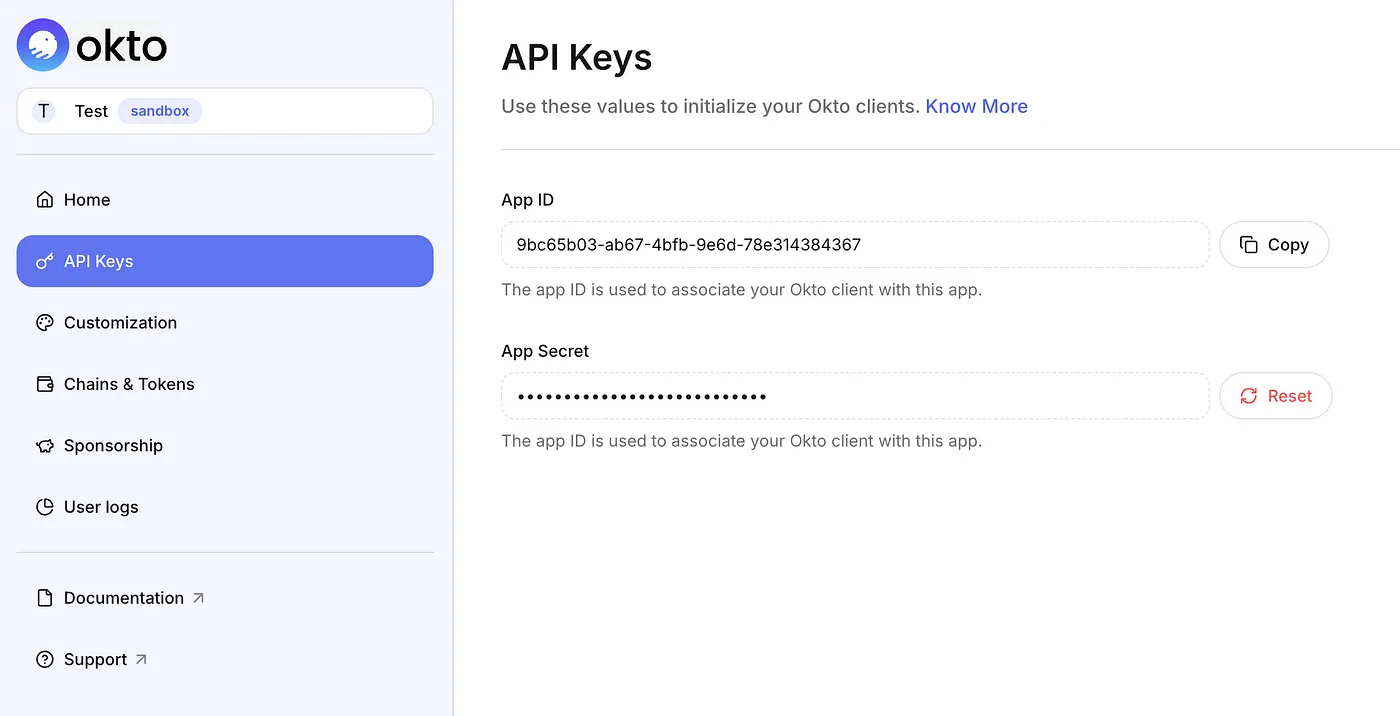This screenshot has height=716, width=1400.
Task: Open Support link in sidebar
Action: pyautogui.click(x=225, y=659)
